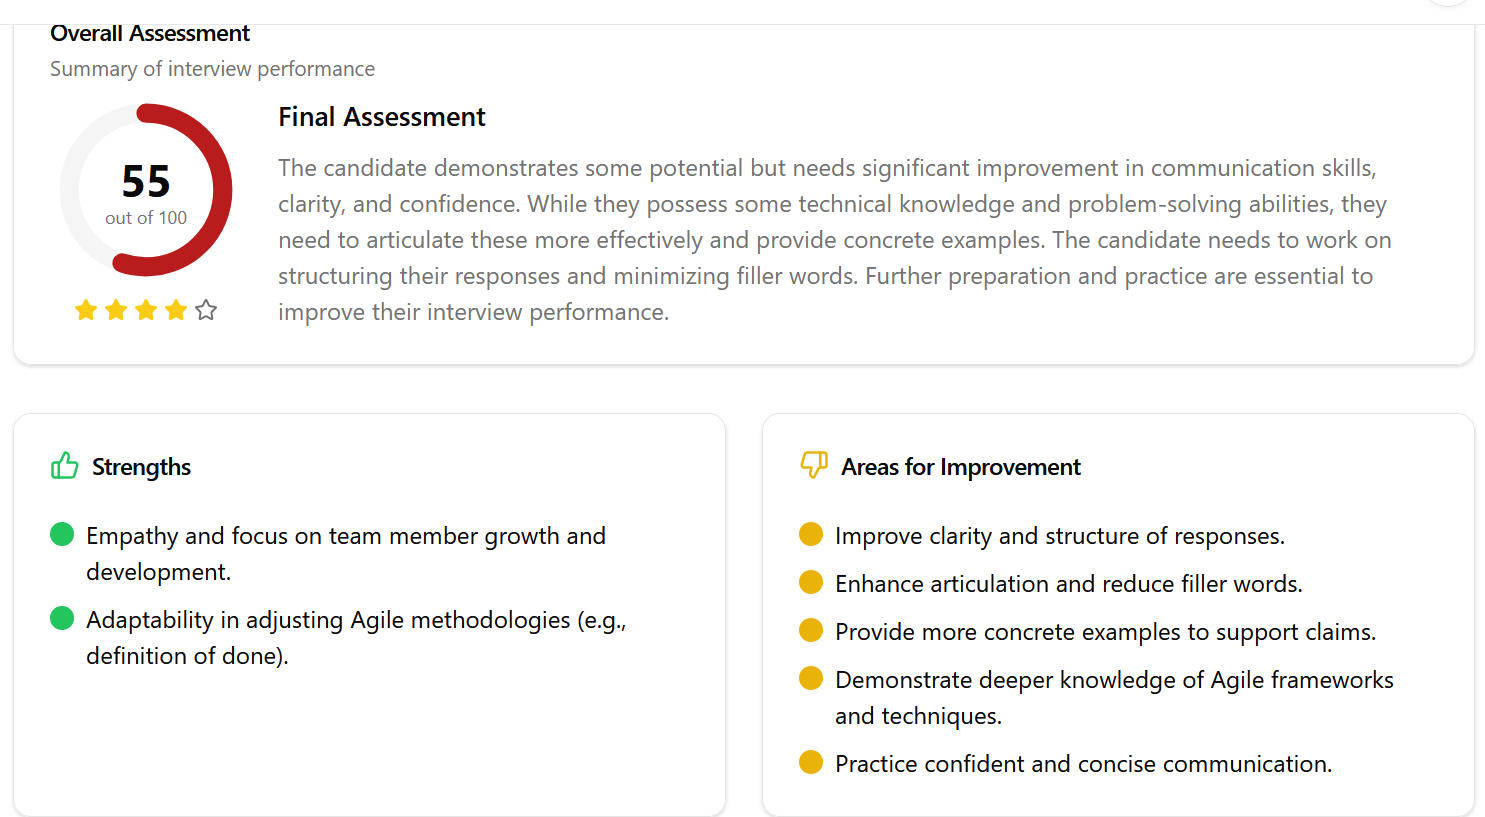Click the green bullet beside Adaptability strength

click(62, 619)
